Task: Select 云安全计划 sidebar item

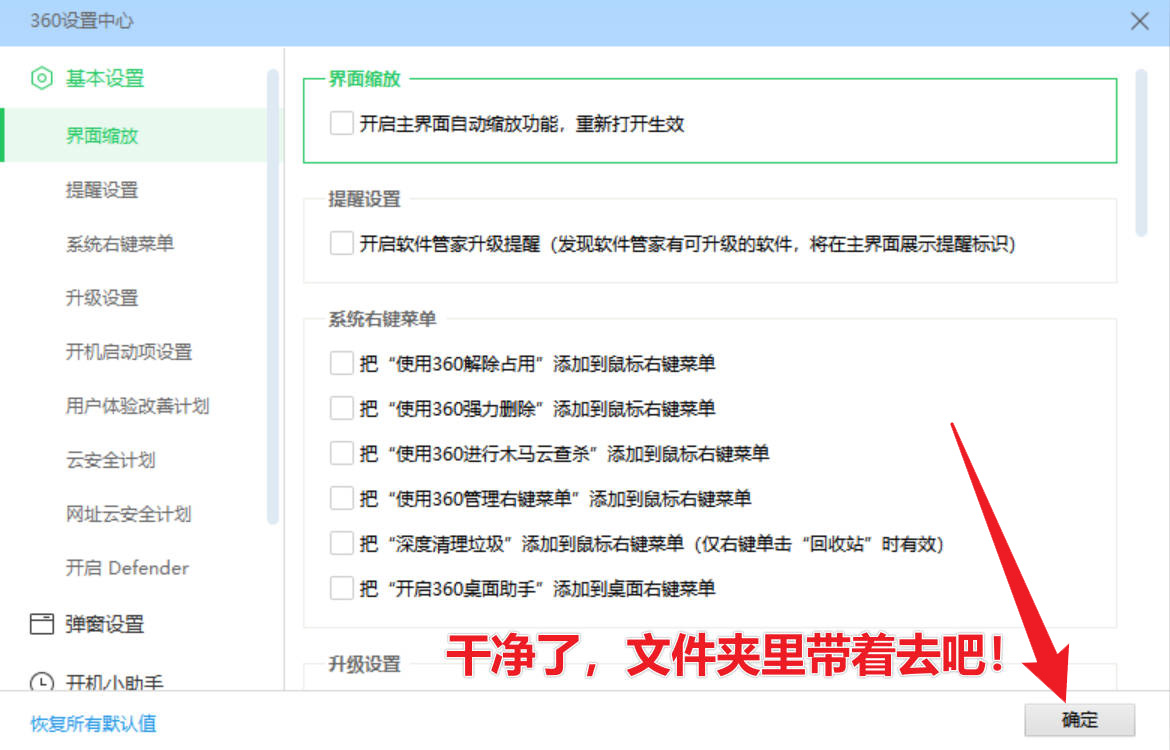Action: click(110, 460)
